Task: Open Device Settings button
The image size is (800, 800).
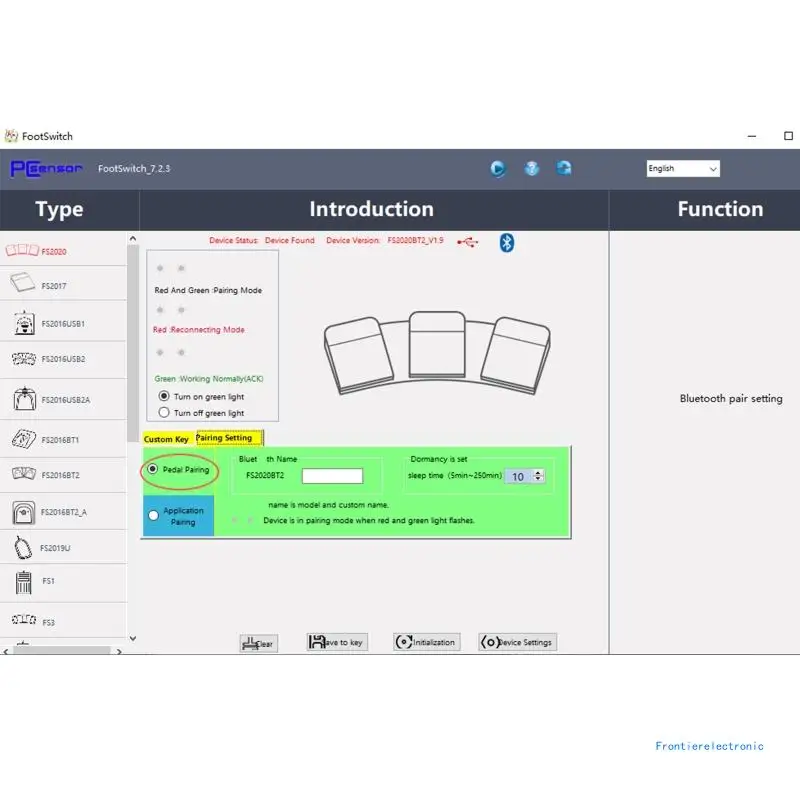Action: click(x=517, y=642)
